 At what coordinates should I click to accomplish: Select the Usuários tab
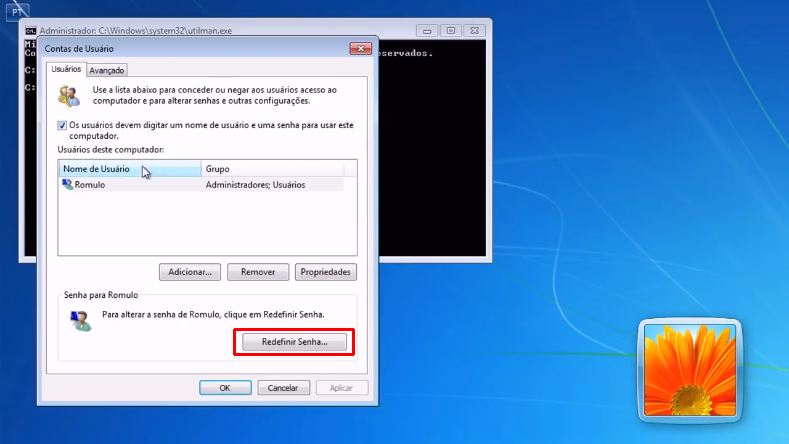tap(66, 69)
